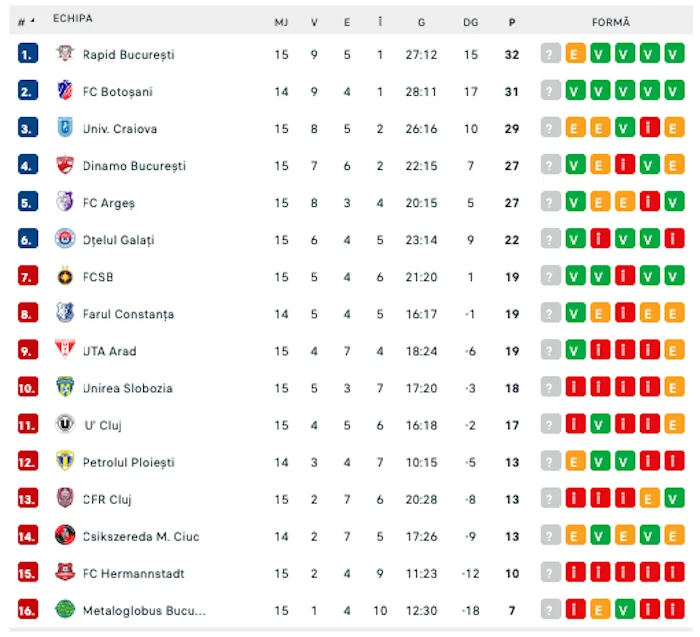Image resolution: width=700 pixels, height=637 pixels.
Task: Open Oțelul Galați team page link
Action: click(118, 240)
